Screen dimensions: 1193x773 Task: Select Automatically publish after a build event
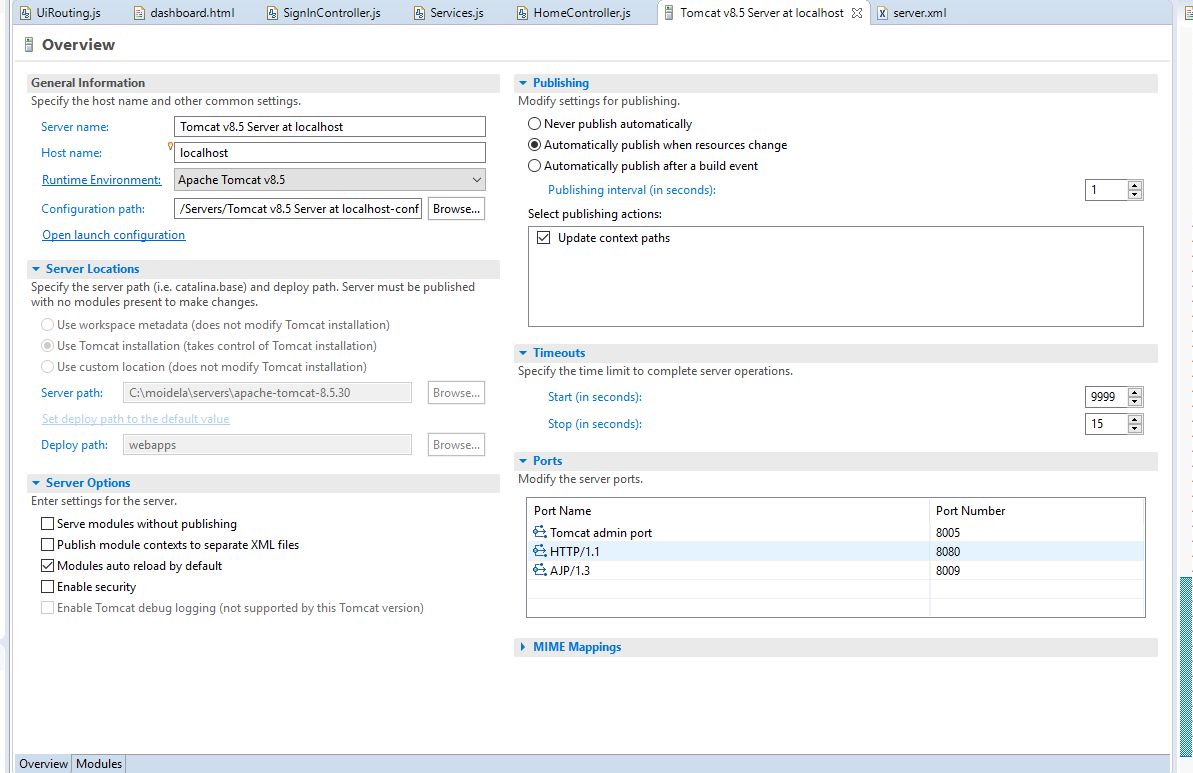(534, 166)
